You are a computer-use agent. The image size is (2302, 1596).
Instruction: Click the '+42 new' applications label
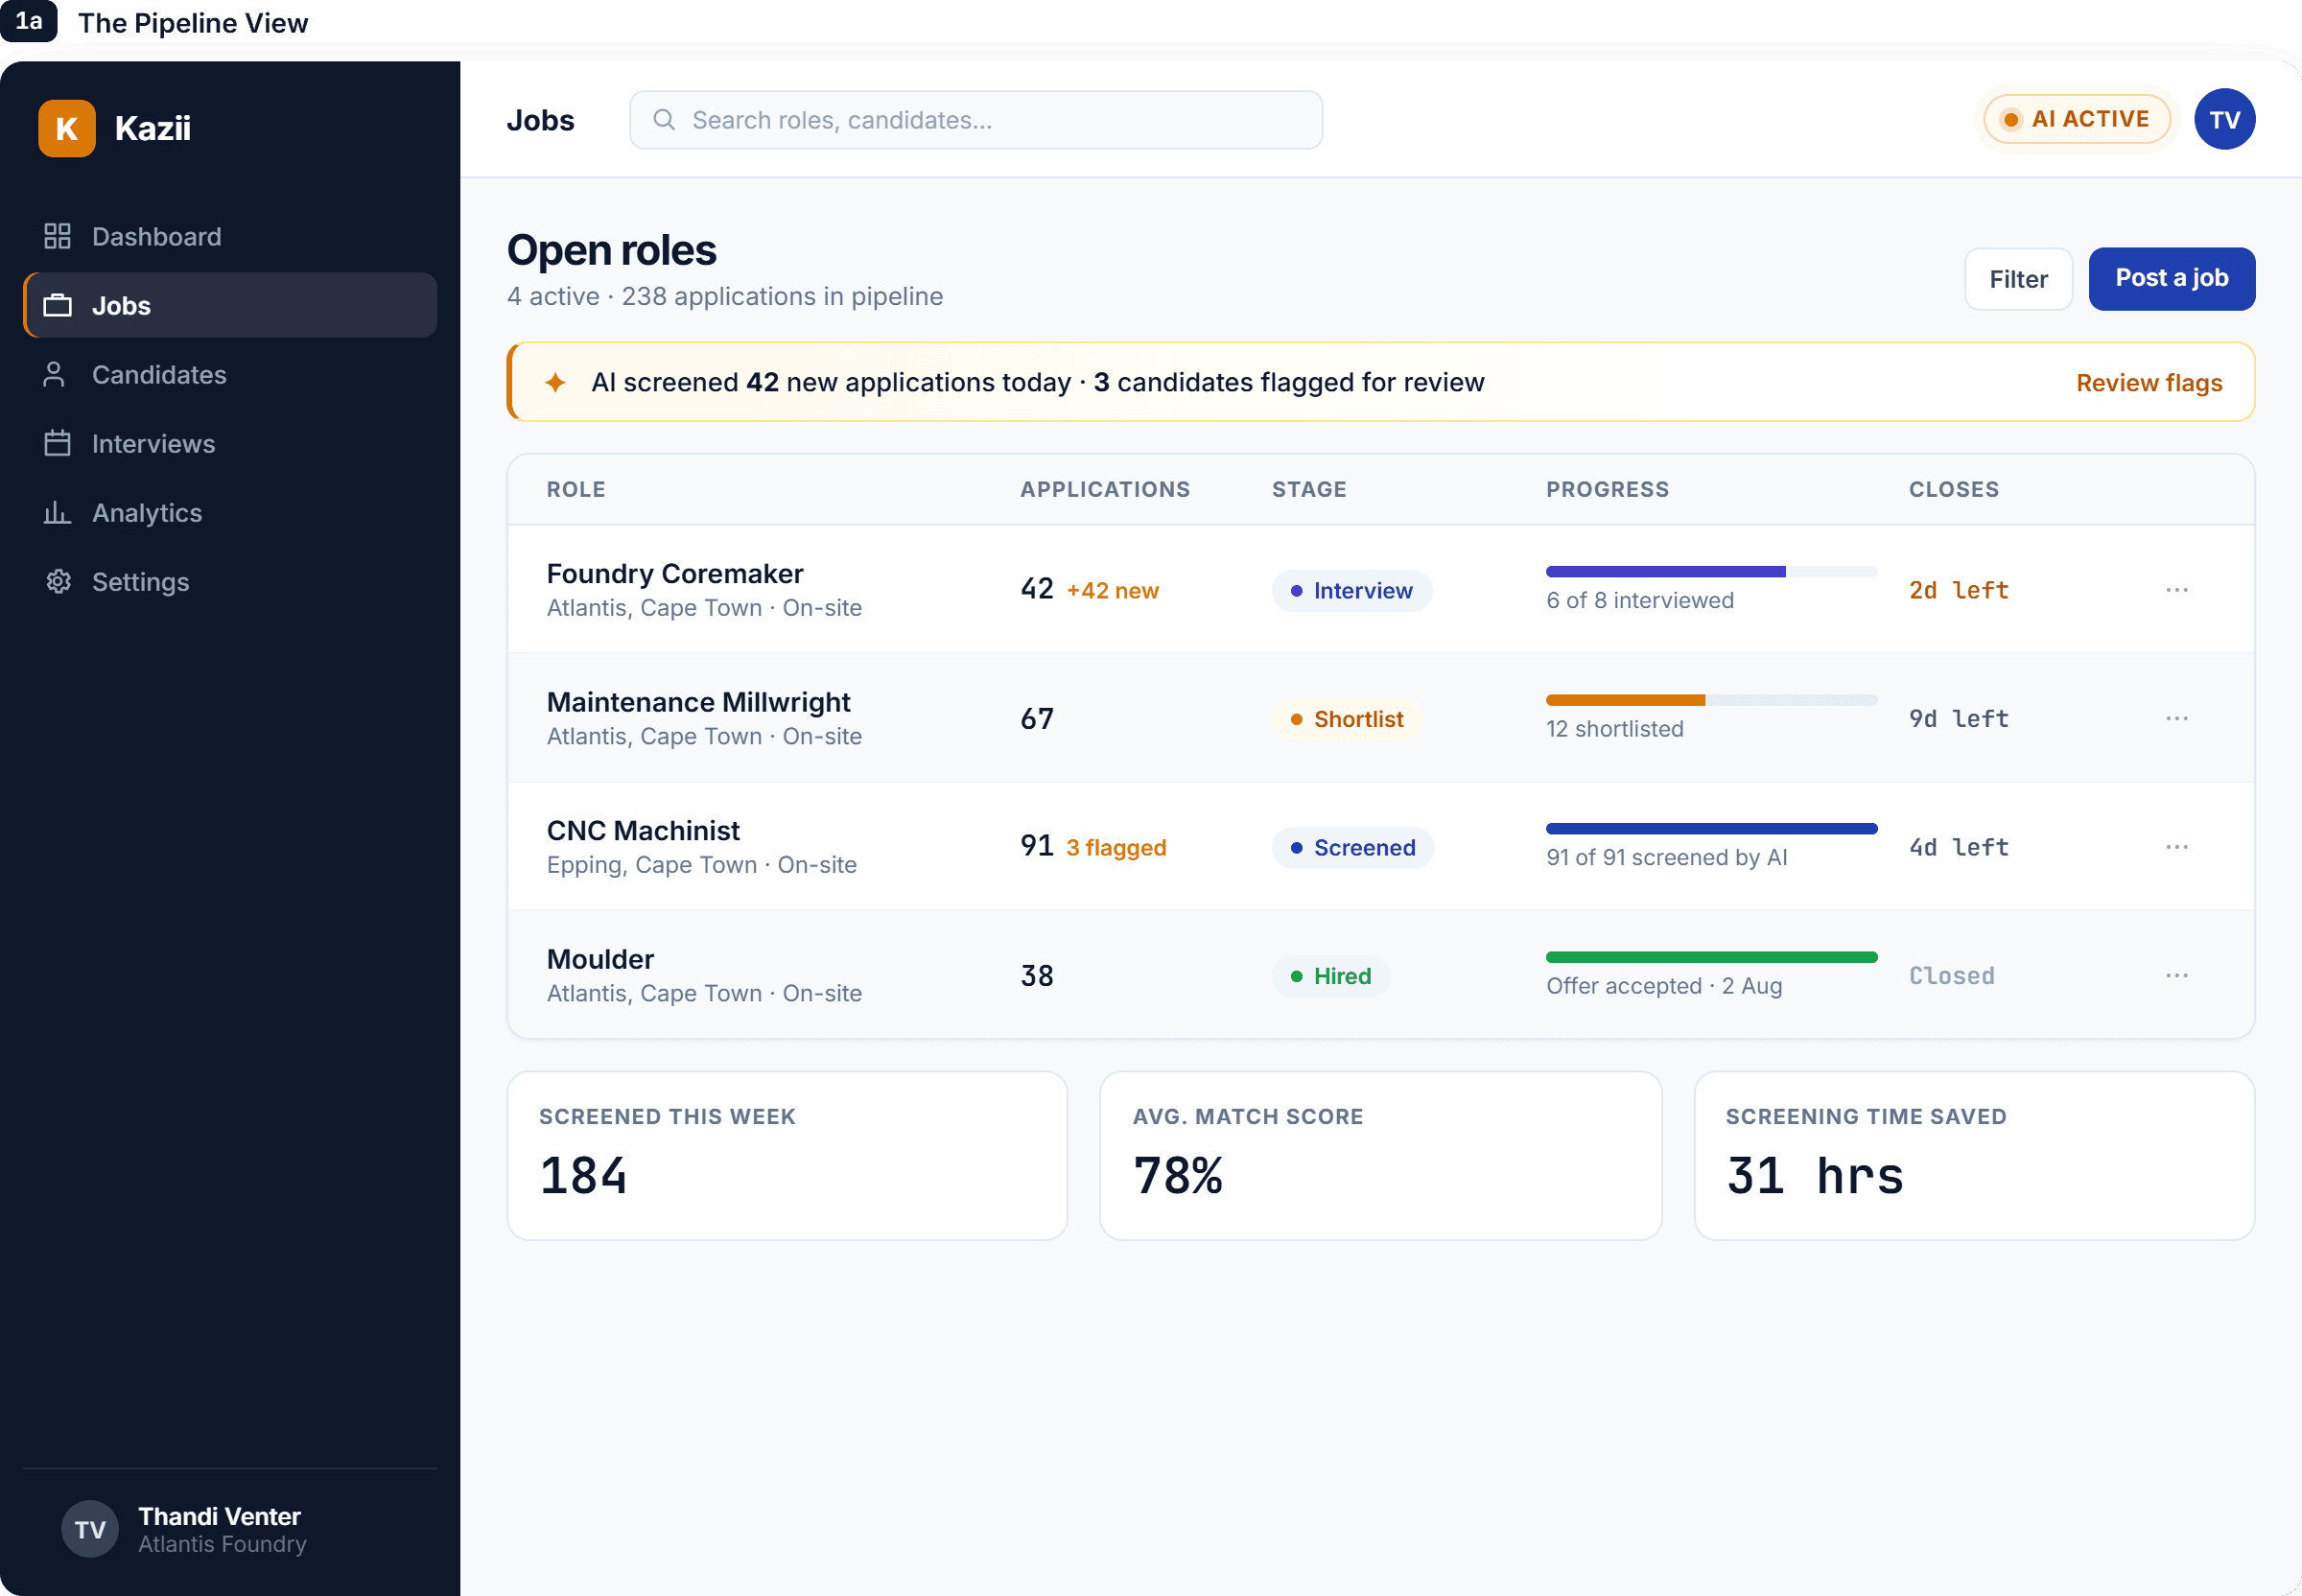click(1112, 591)
